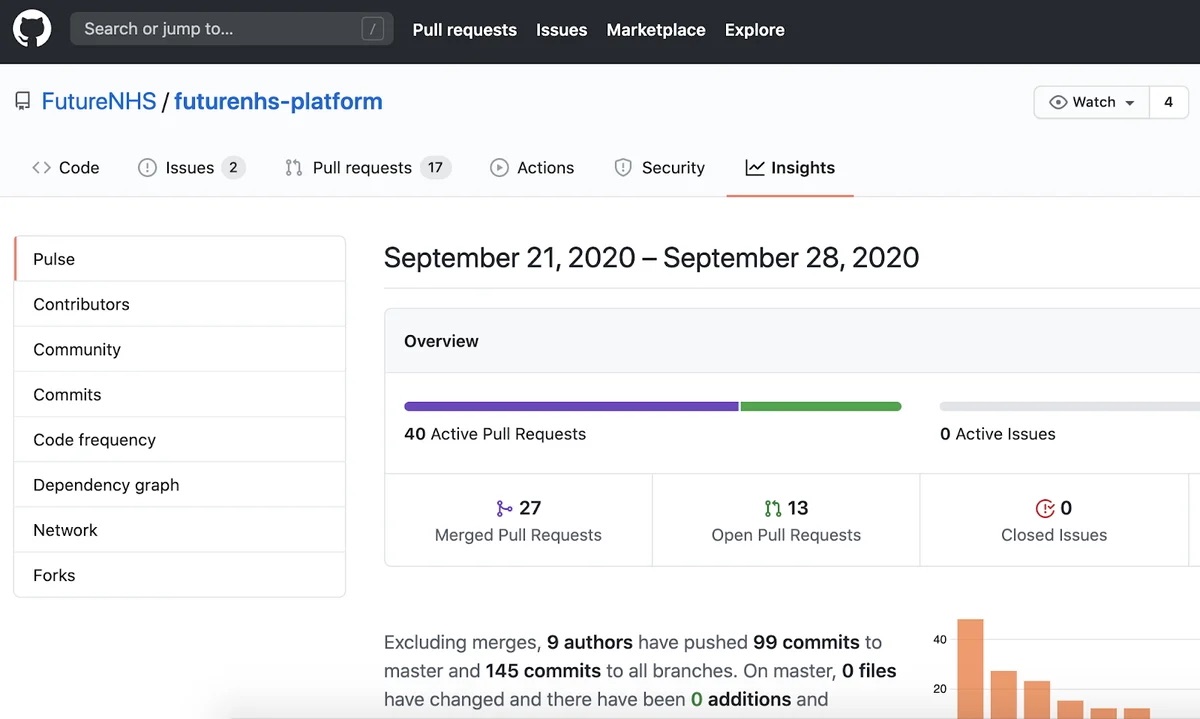This screenshot has width=1200, height=719.
Task: Click the grey active issues bar
Action: tap(1070, 406)
